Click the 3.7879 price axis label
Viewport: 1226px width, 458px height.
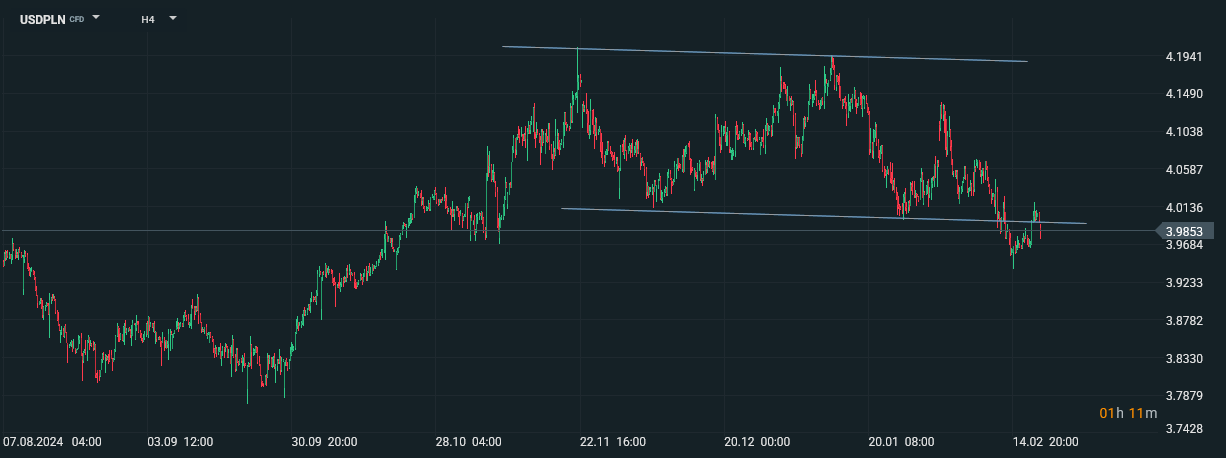(x=1183, y=397)
